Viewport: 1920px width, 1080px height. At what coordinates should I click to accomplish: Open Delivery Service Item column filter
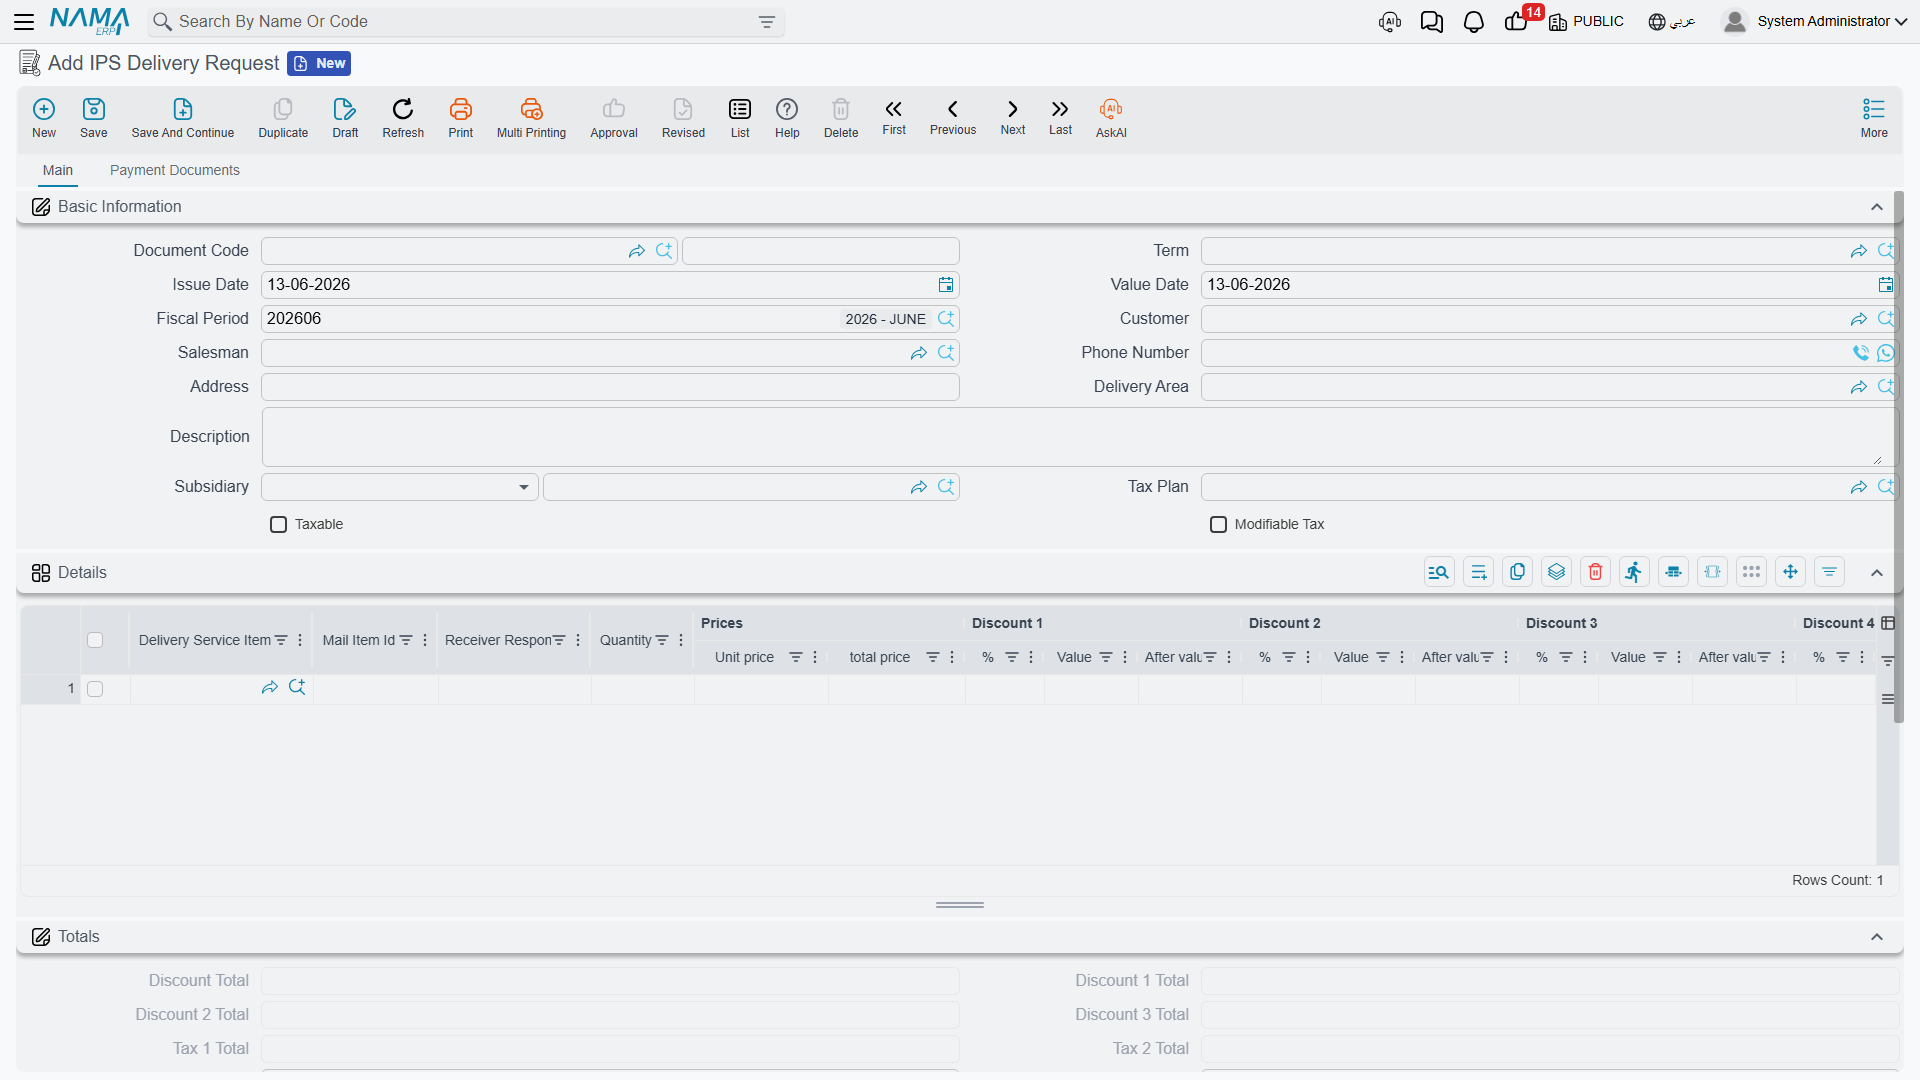coord(281,640)
